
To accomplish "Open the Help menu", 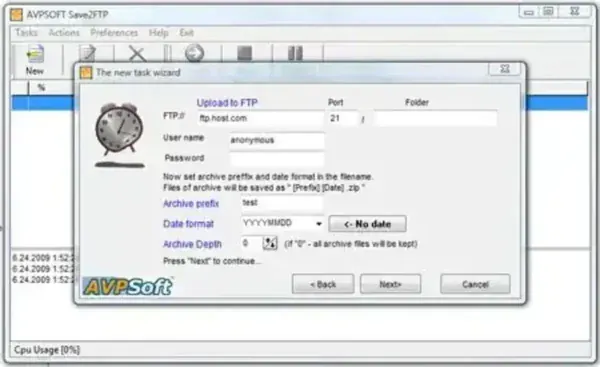I will (x=159, y=33).
